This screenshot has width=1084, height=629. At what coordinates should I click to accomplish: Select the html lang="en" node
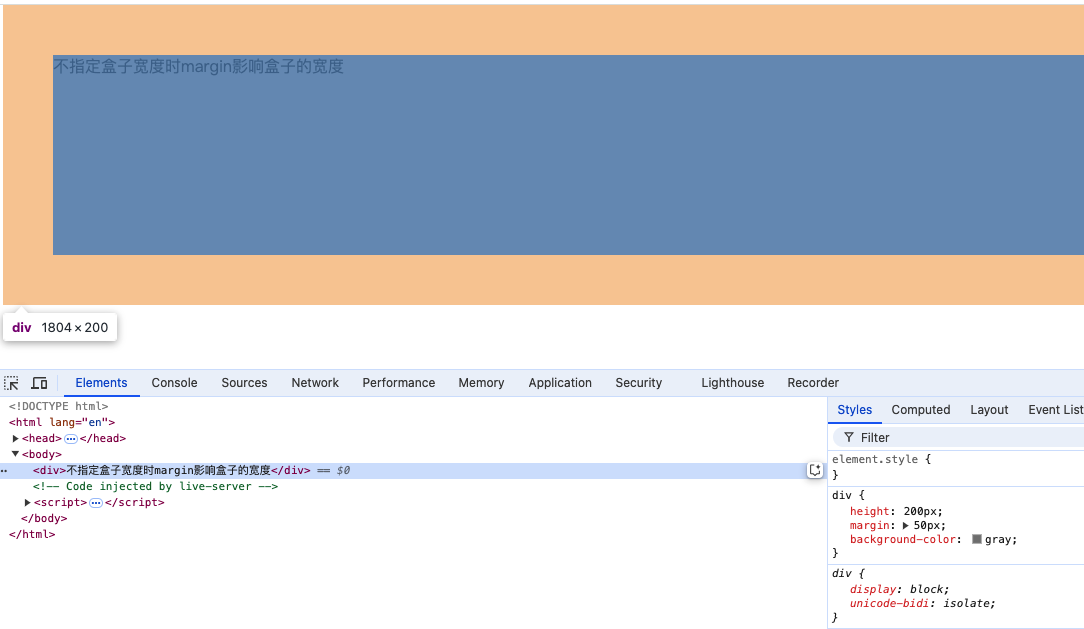click(62, 422)
